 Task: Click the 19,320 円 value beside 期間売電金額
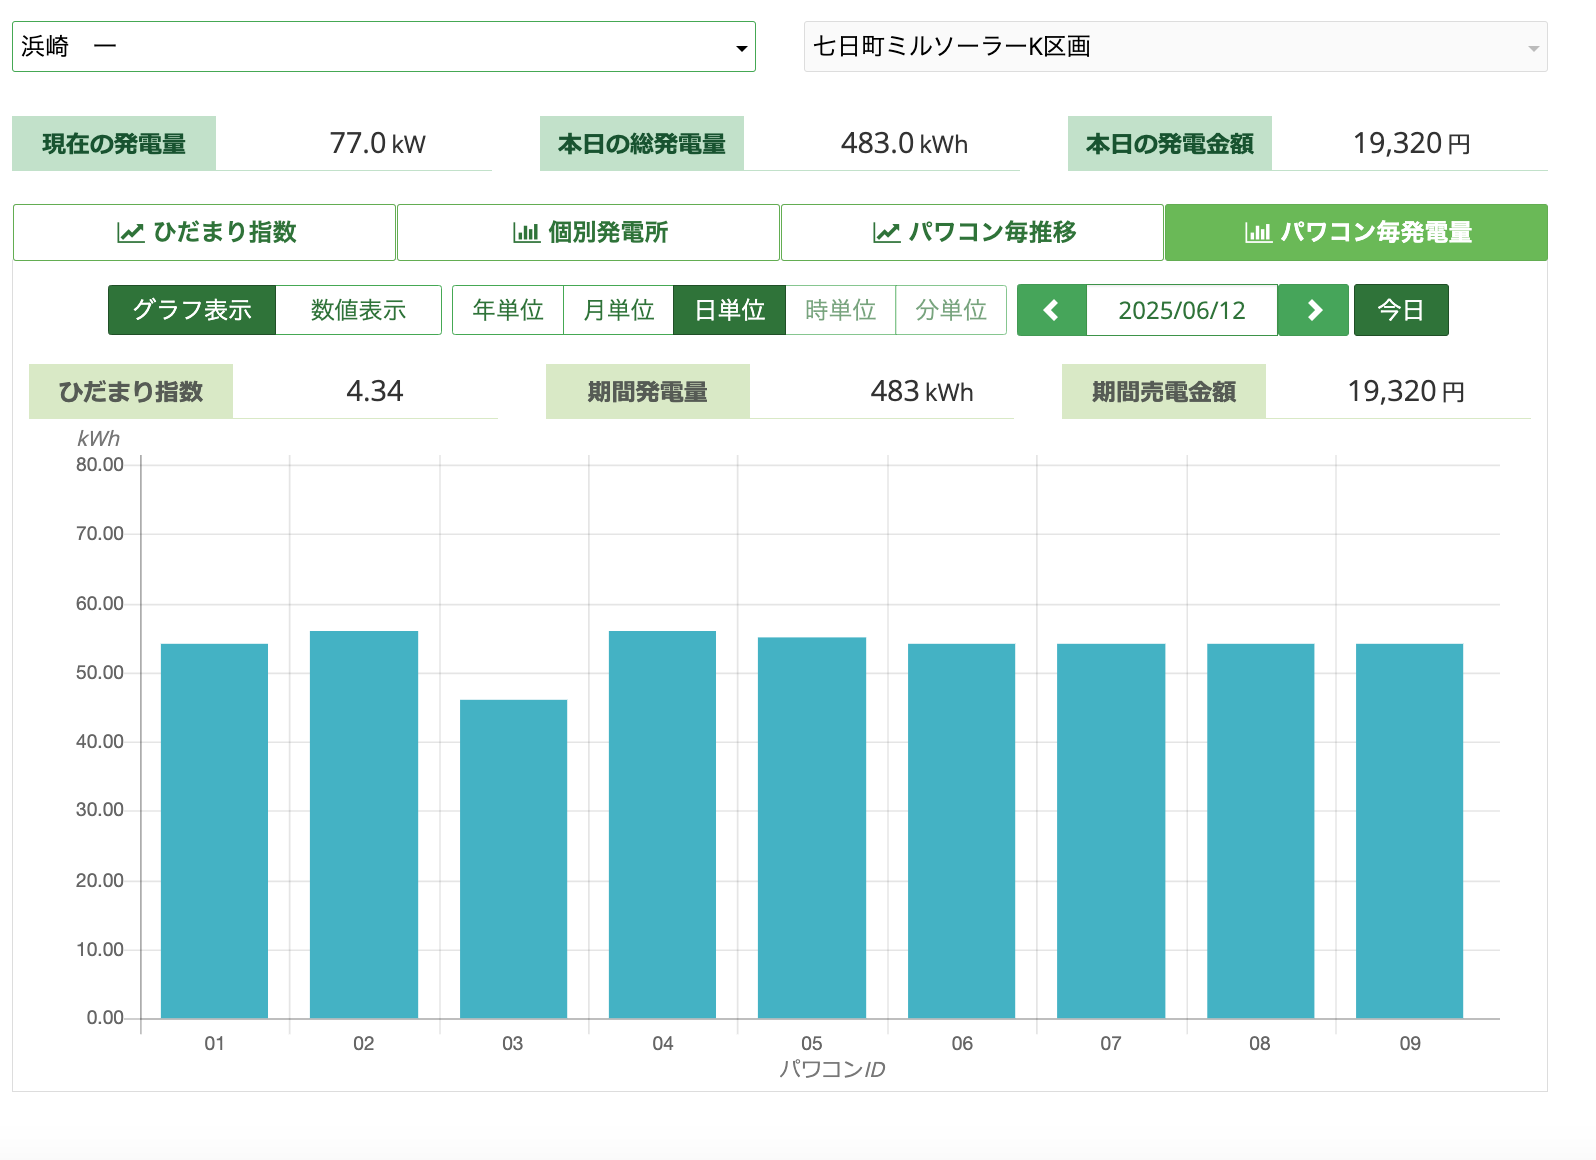[1406, 391]
